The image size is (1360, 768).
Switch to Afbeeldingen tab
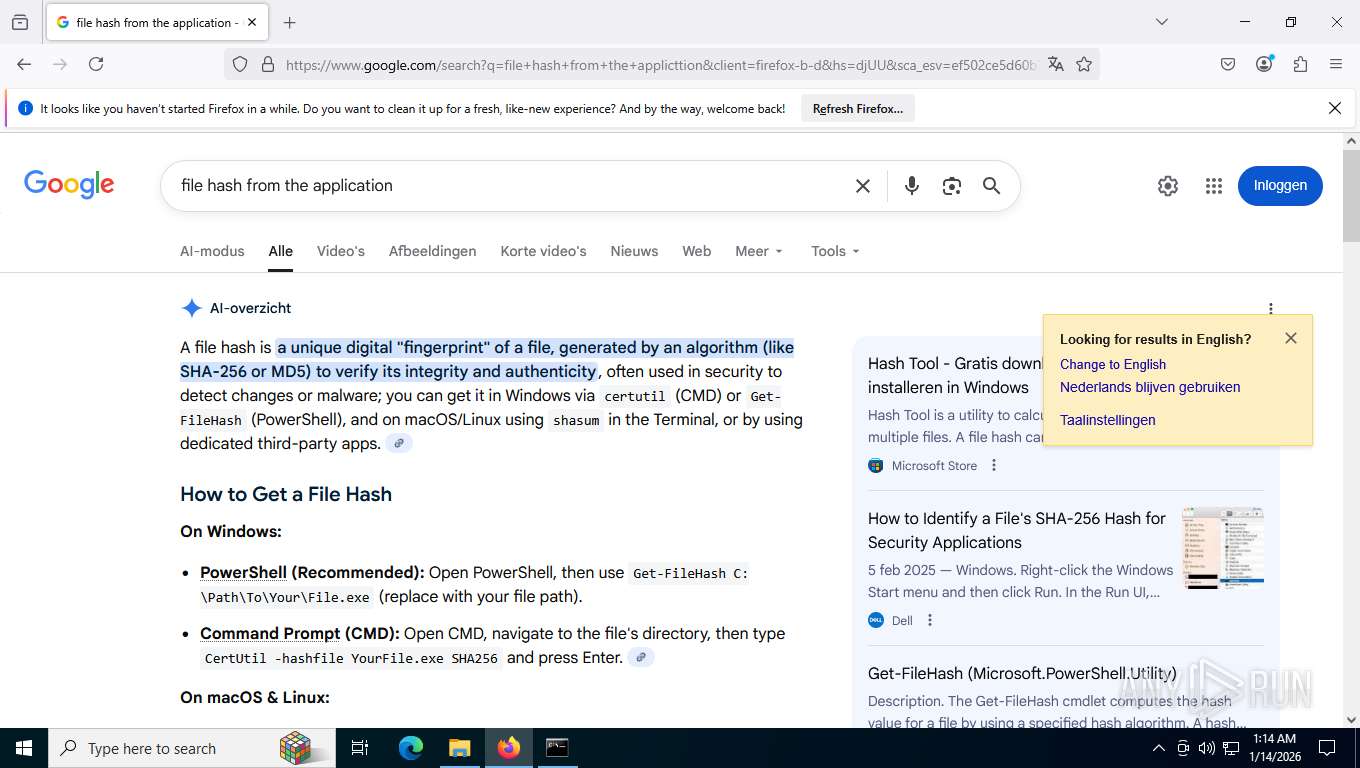432,251
